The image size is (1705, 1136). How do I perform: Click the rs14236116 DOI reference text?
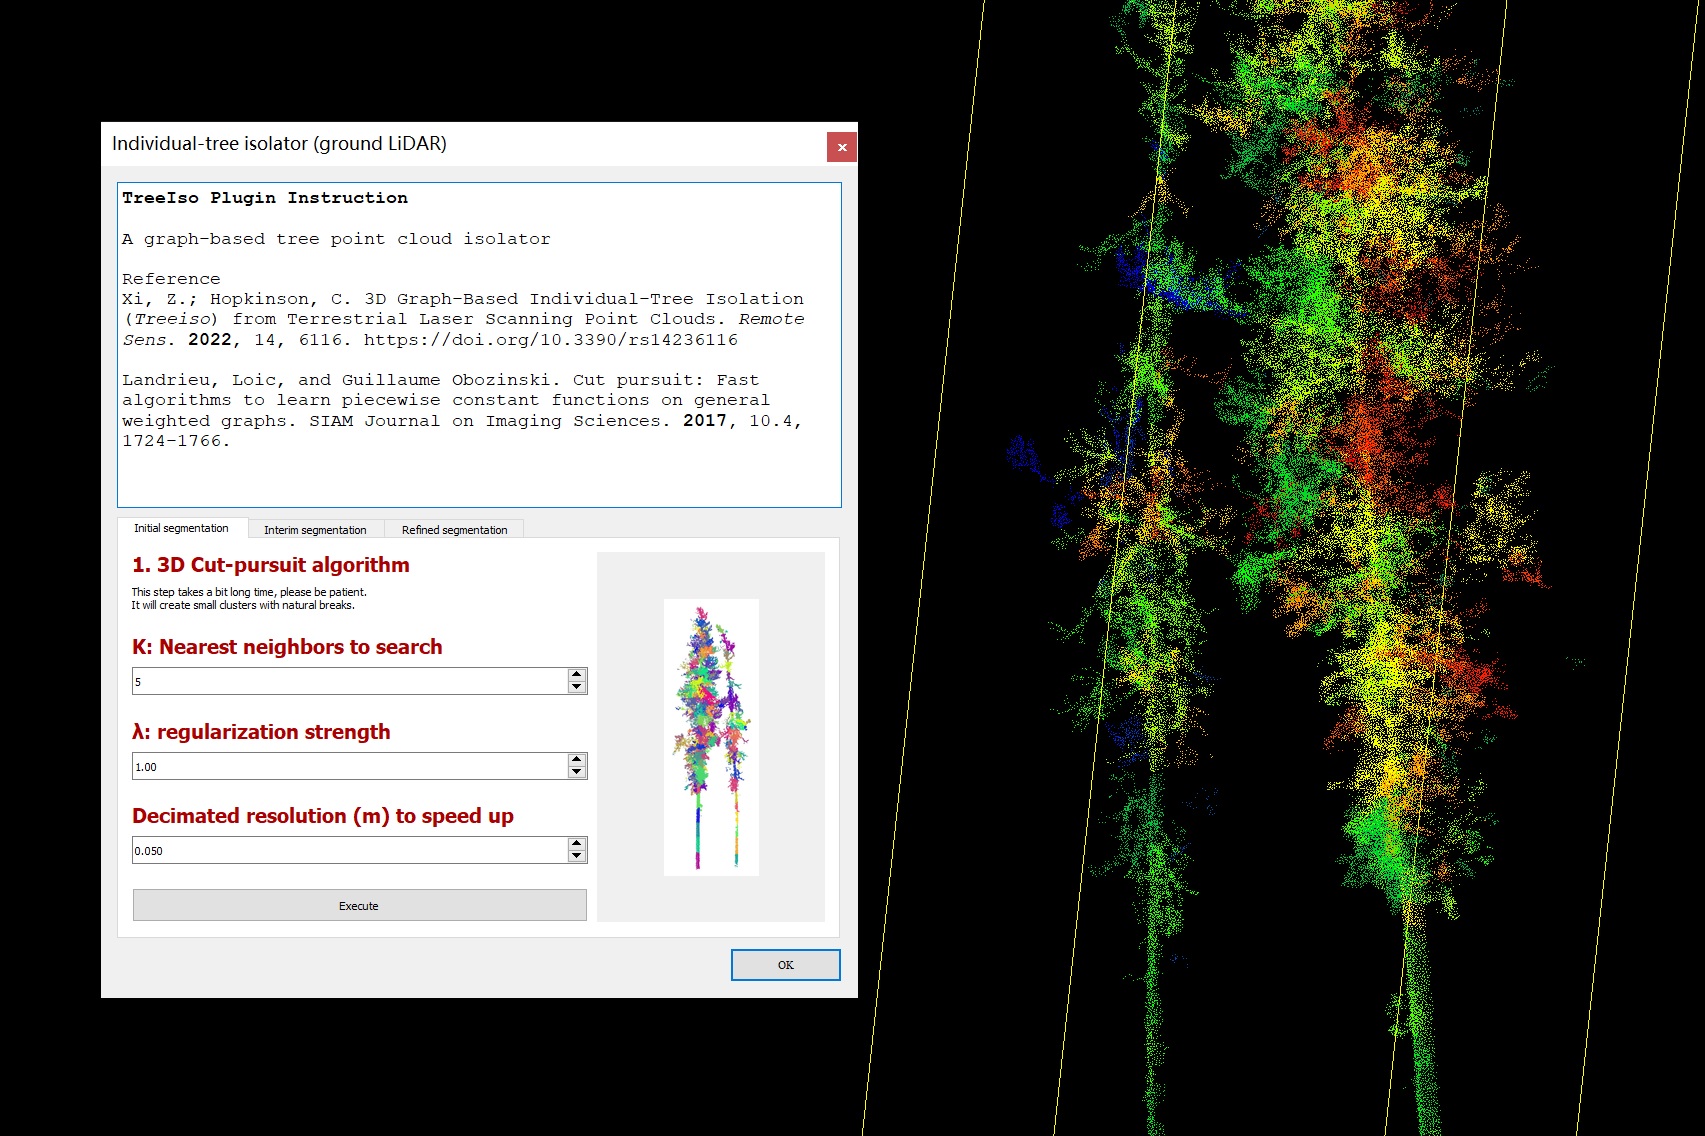550,340
